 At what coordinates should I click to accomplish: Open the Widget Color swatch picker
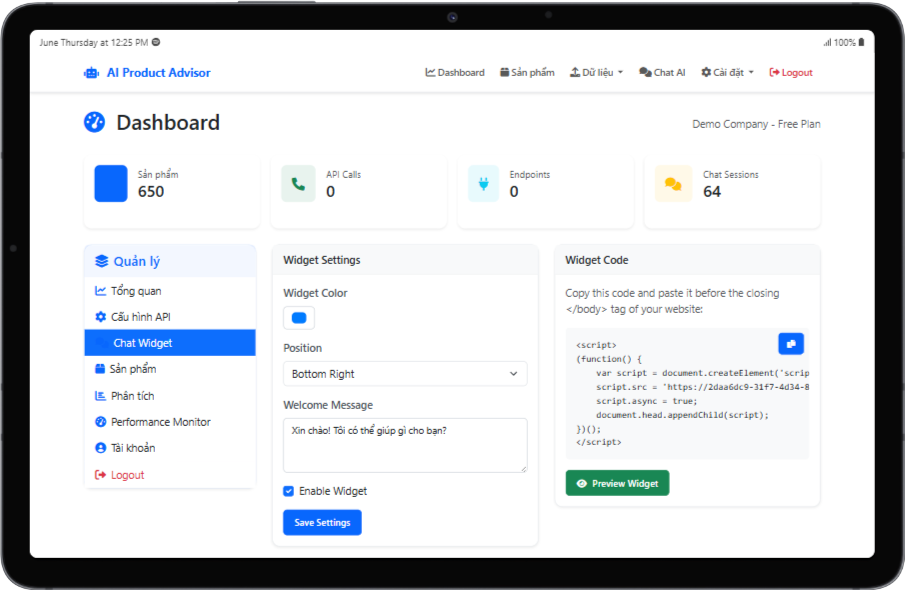[299, 318]
